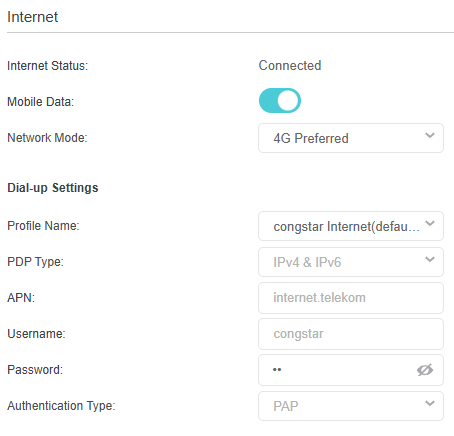Image resolution: width=454 pixels, height=436 pixels.
Task: Click the chevron arrow in PDP Type box
Action: click(x=430, y=259)
